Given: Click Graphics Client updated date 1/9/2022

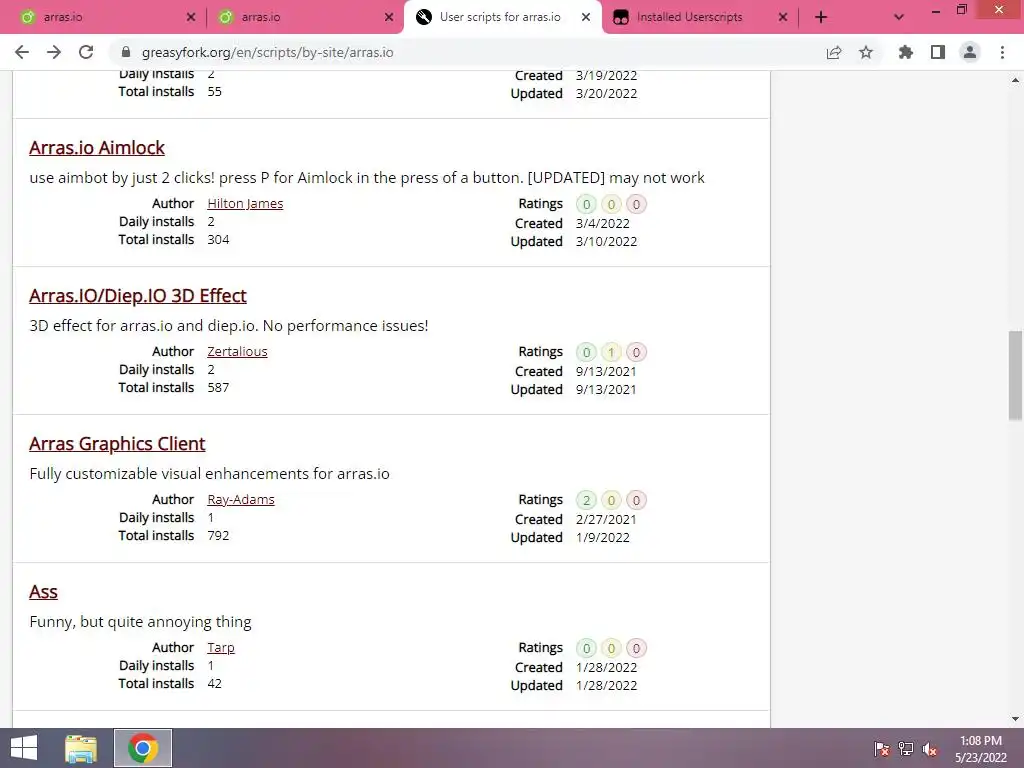Looking at the screenshot, I should click(x=603, y=537).
